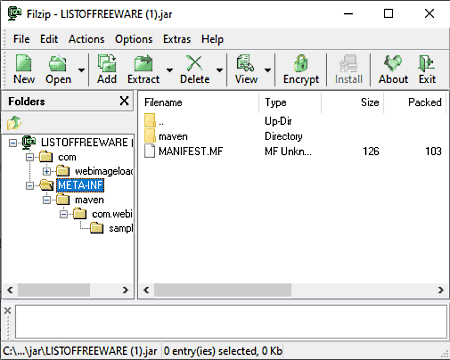Click the empty message log field
Screen dimensions: 450x360
(x=231, y=322)
